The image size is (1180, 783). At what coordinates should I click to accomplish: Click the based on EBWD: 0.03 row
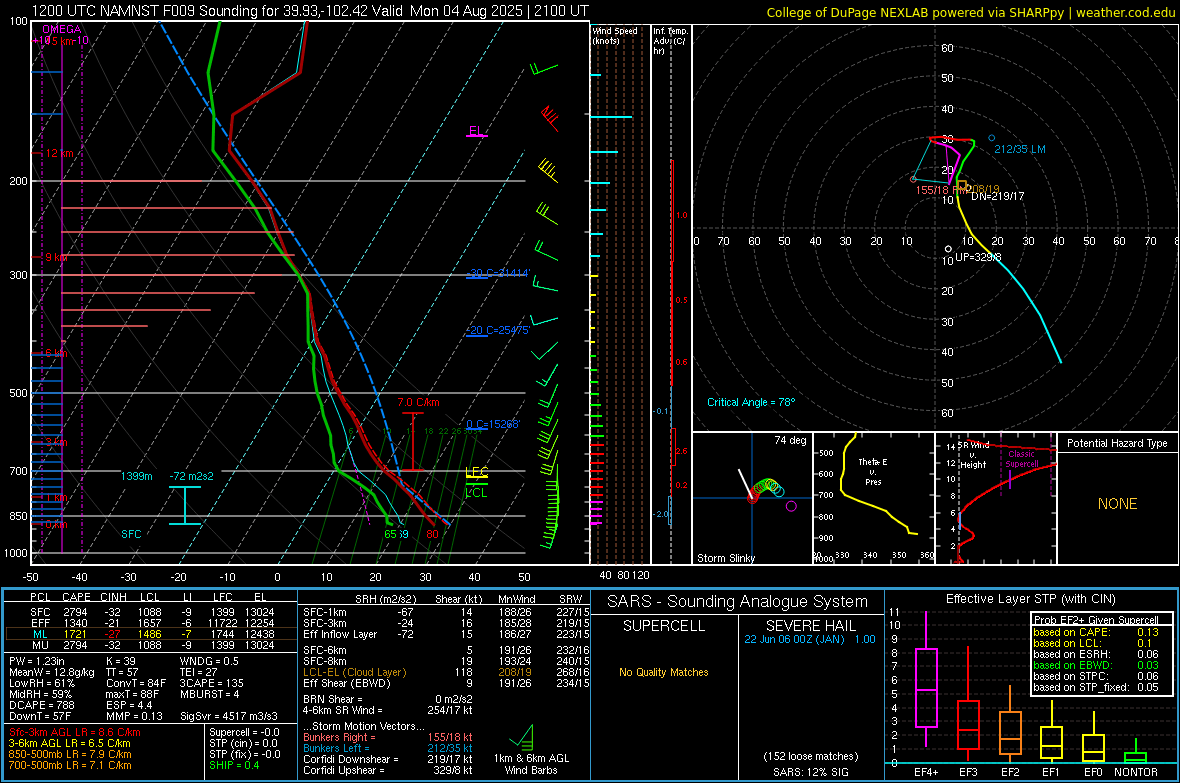tap(1096, 666)
